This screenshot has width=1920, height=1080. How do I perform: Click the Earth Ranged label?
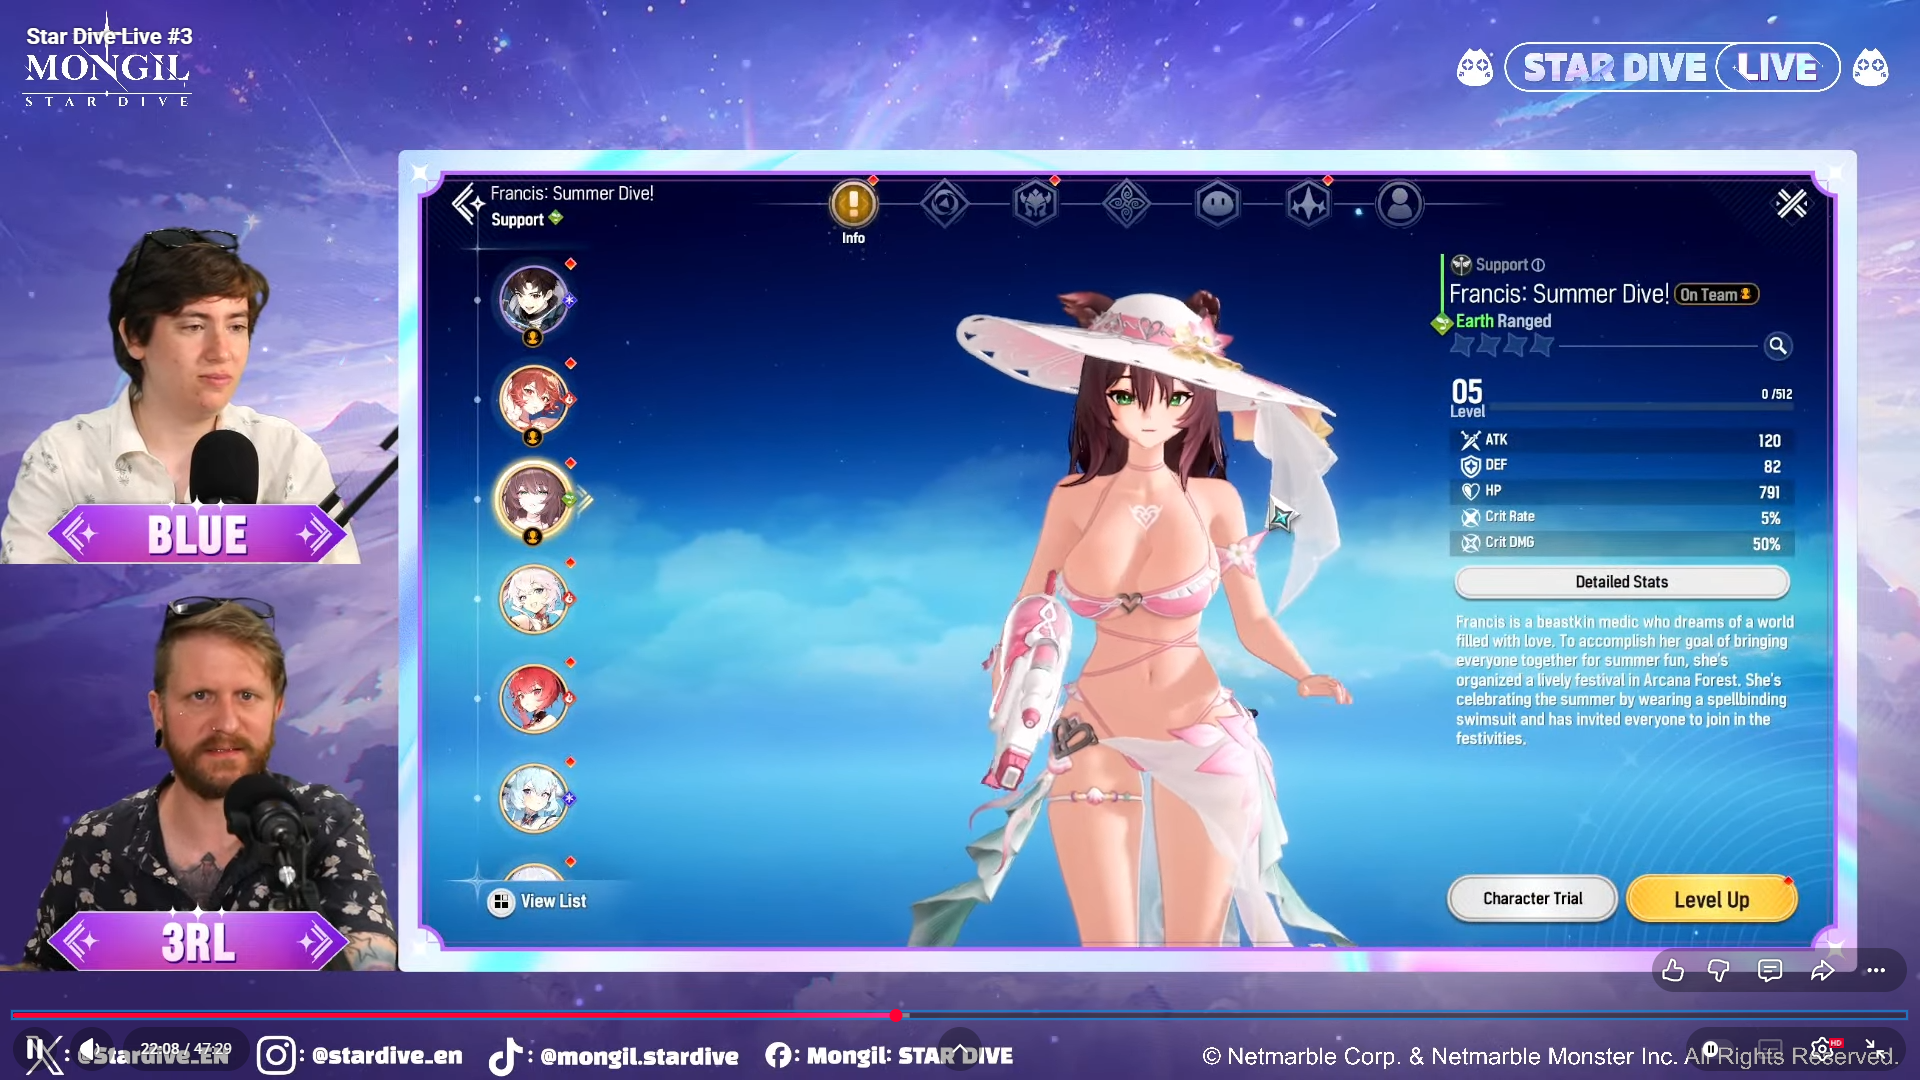[1503, 321]
